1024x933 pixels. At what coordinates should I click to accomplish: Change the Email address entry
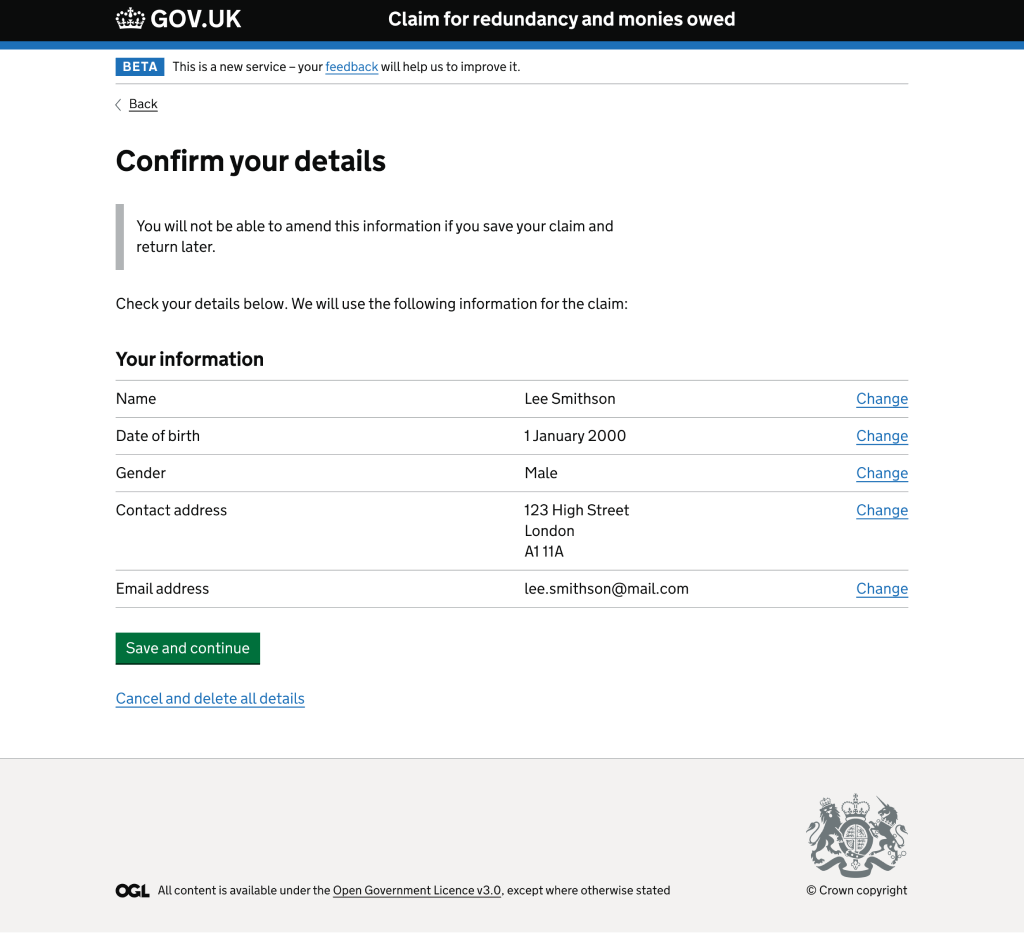pyautogui.click(x=881, y=589)
